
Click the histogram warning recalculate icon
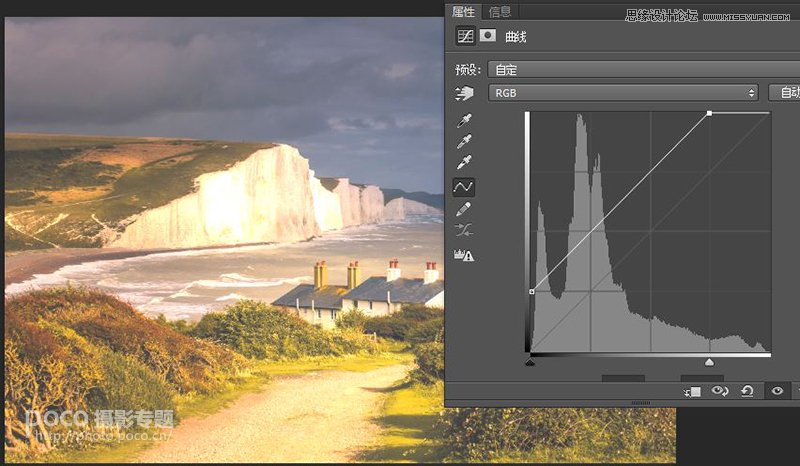pyautogui.click(x=464, y=255)
